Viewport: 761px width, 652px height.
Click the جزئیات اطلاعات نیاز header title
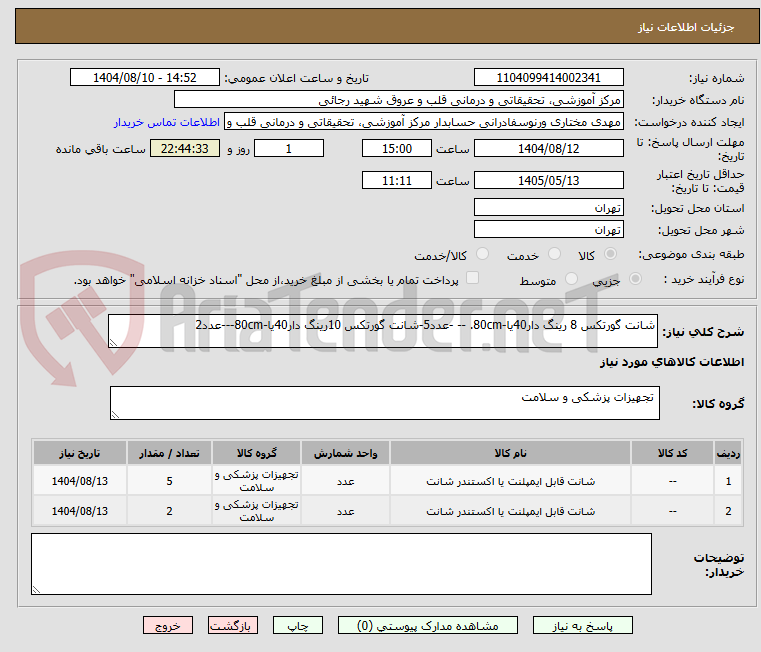pos(685,27)
